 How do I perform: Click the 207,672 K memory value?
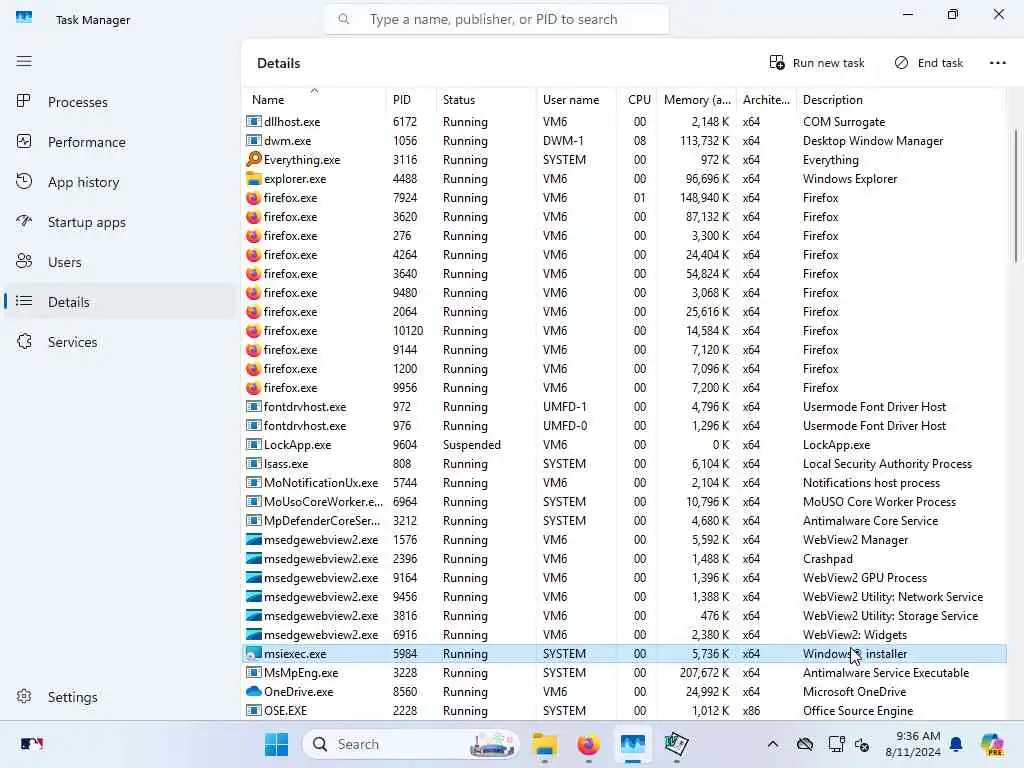[x=704, y=673]
